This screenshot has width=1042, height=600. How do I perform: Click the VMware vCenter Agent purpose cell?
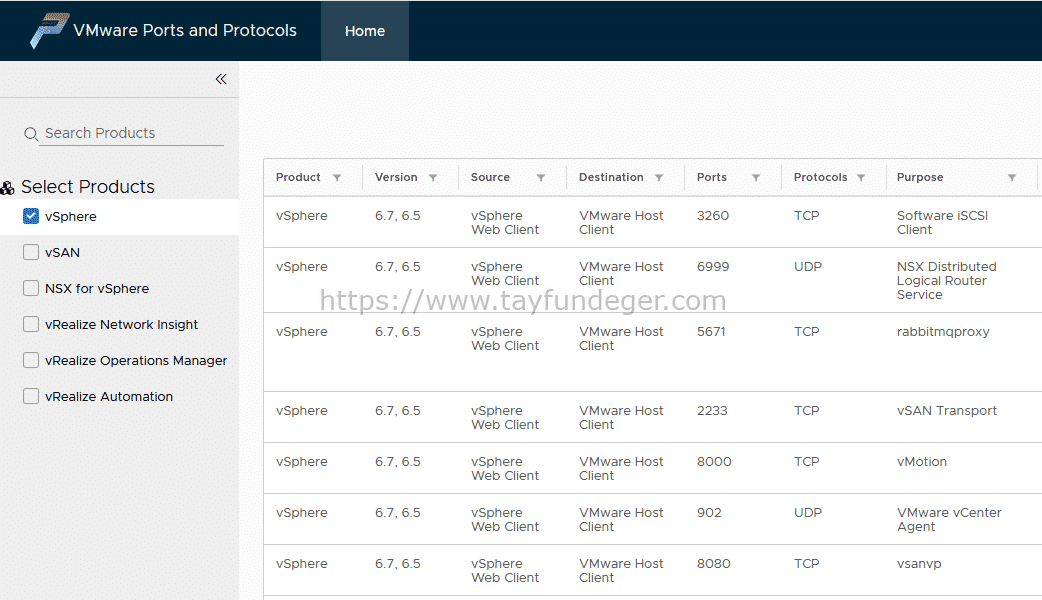tap(949, 520)
